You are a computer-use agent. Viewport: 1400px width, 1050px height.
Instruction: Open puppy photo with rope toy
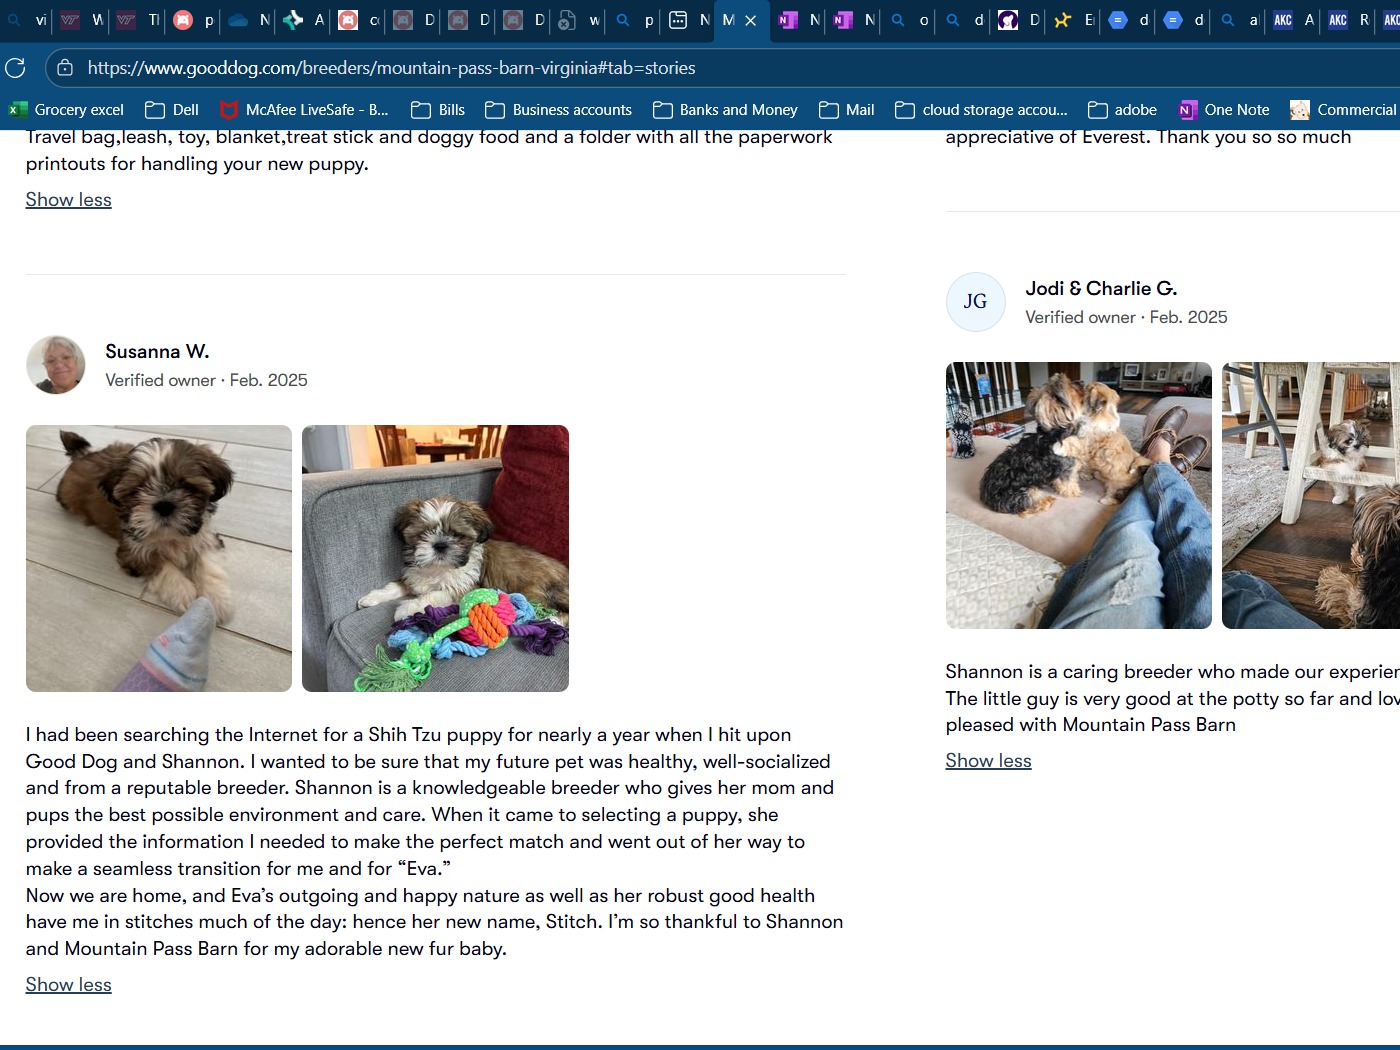tap(435, 558)
